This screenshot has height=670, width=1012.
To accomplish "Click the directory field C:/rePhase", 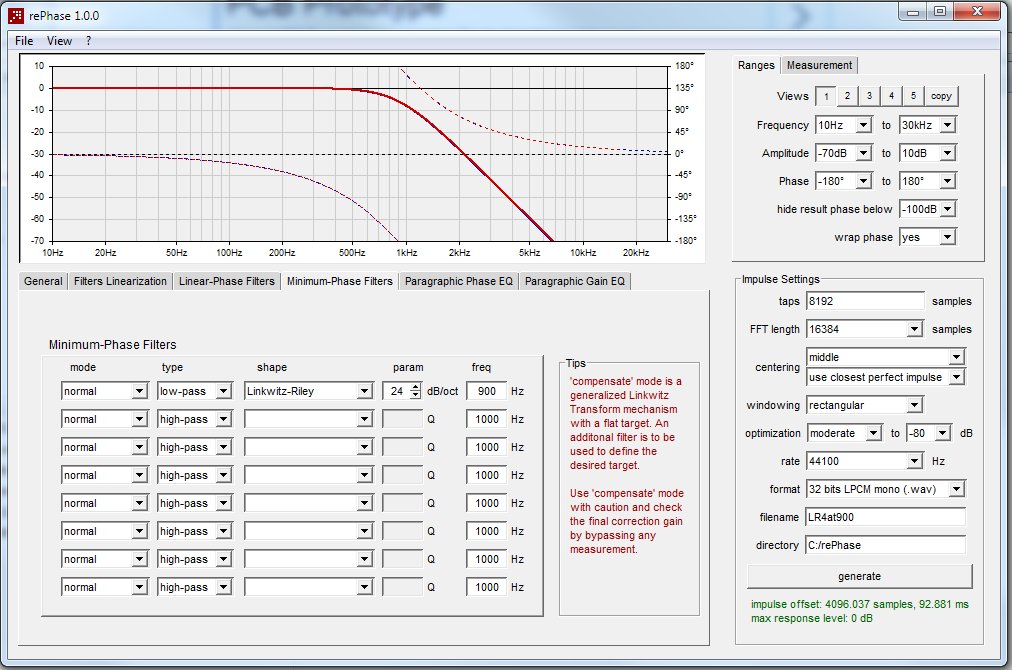I will coord(886,545).
